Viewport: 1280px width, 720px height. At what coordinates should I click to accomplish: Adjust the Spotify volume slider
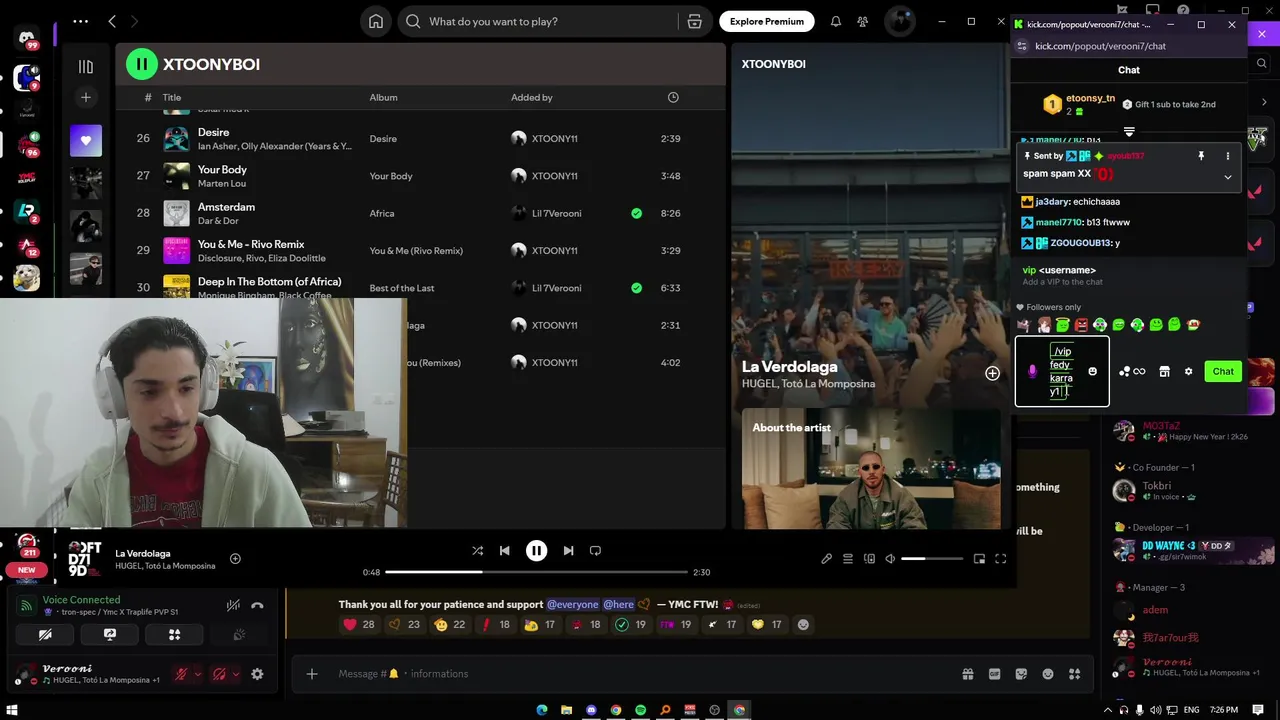(x=932, y=559)
